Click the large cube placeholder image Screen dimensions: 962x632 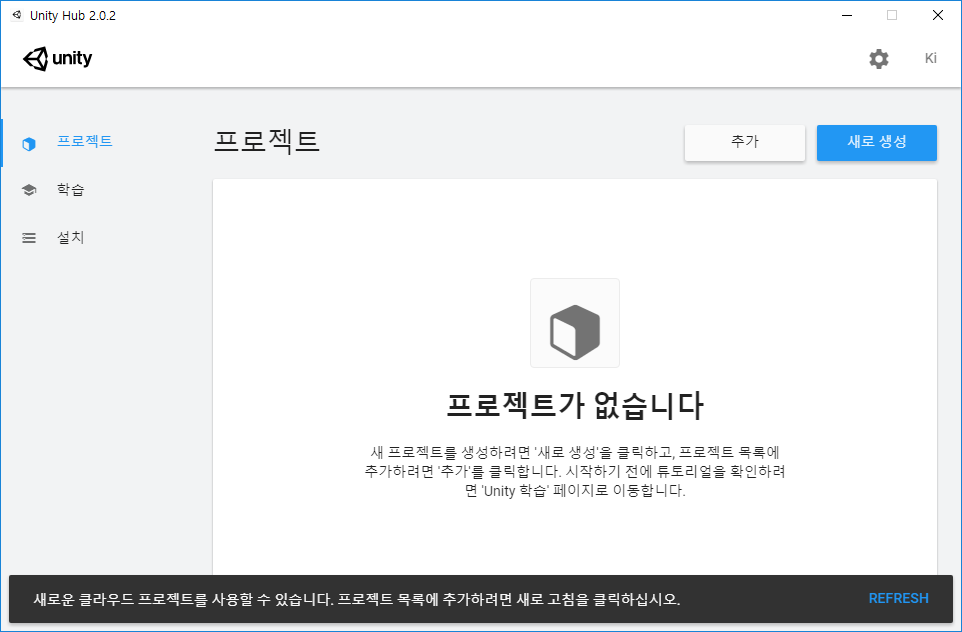coord(575,323)
